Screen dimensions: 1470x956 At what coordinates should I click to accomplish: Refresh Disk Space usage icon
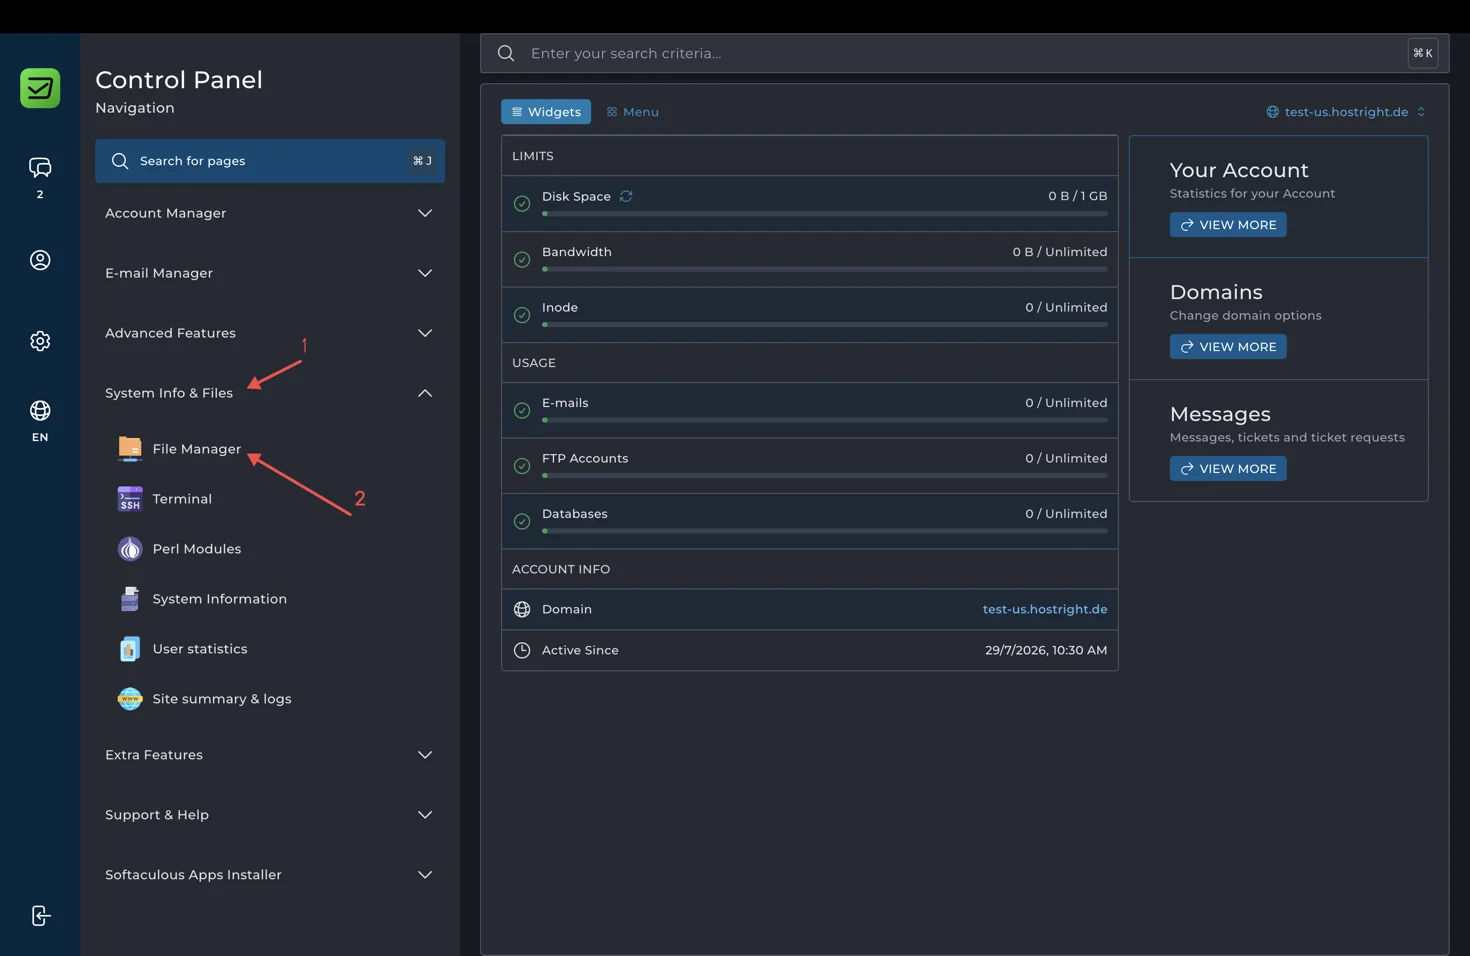[x=626, y=196]
